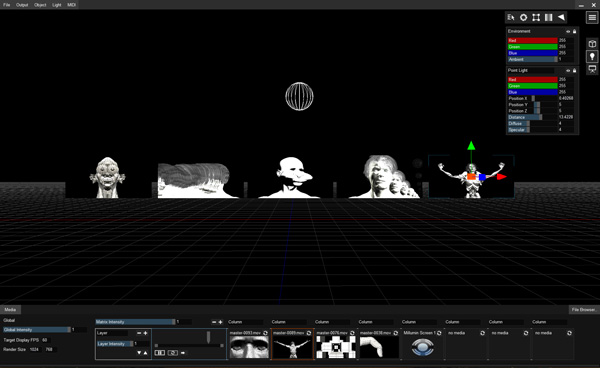This screenshot has width=600, height=368.
Task: Lock the Point Light panel
Action: click(x=574, y=70)
